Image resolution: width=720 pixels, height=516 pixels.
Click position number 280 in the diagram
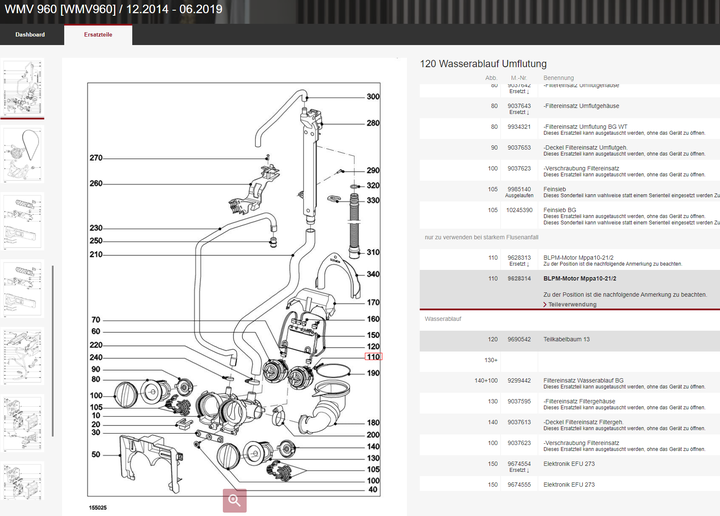373,123
